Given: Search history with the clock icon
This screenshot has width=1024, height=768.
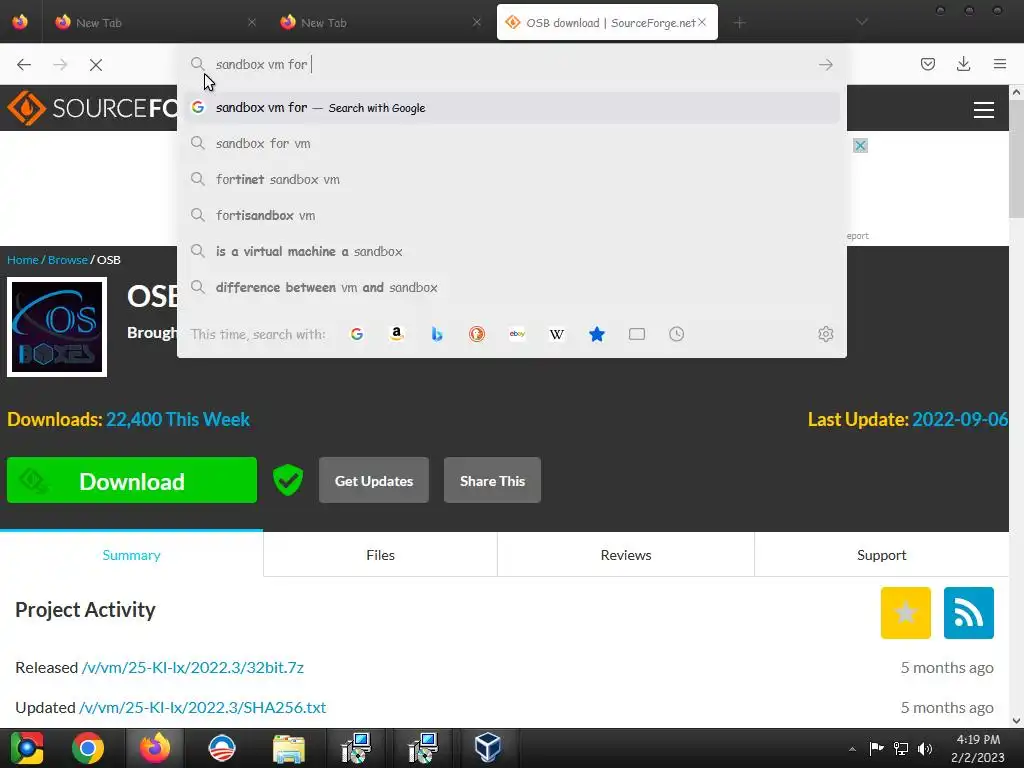Looking at the screenshot, I should (677, 334).
